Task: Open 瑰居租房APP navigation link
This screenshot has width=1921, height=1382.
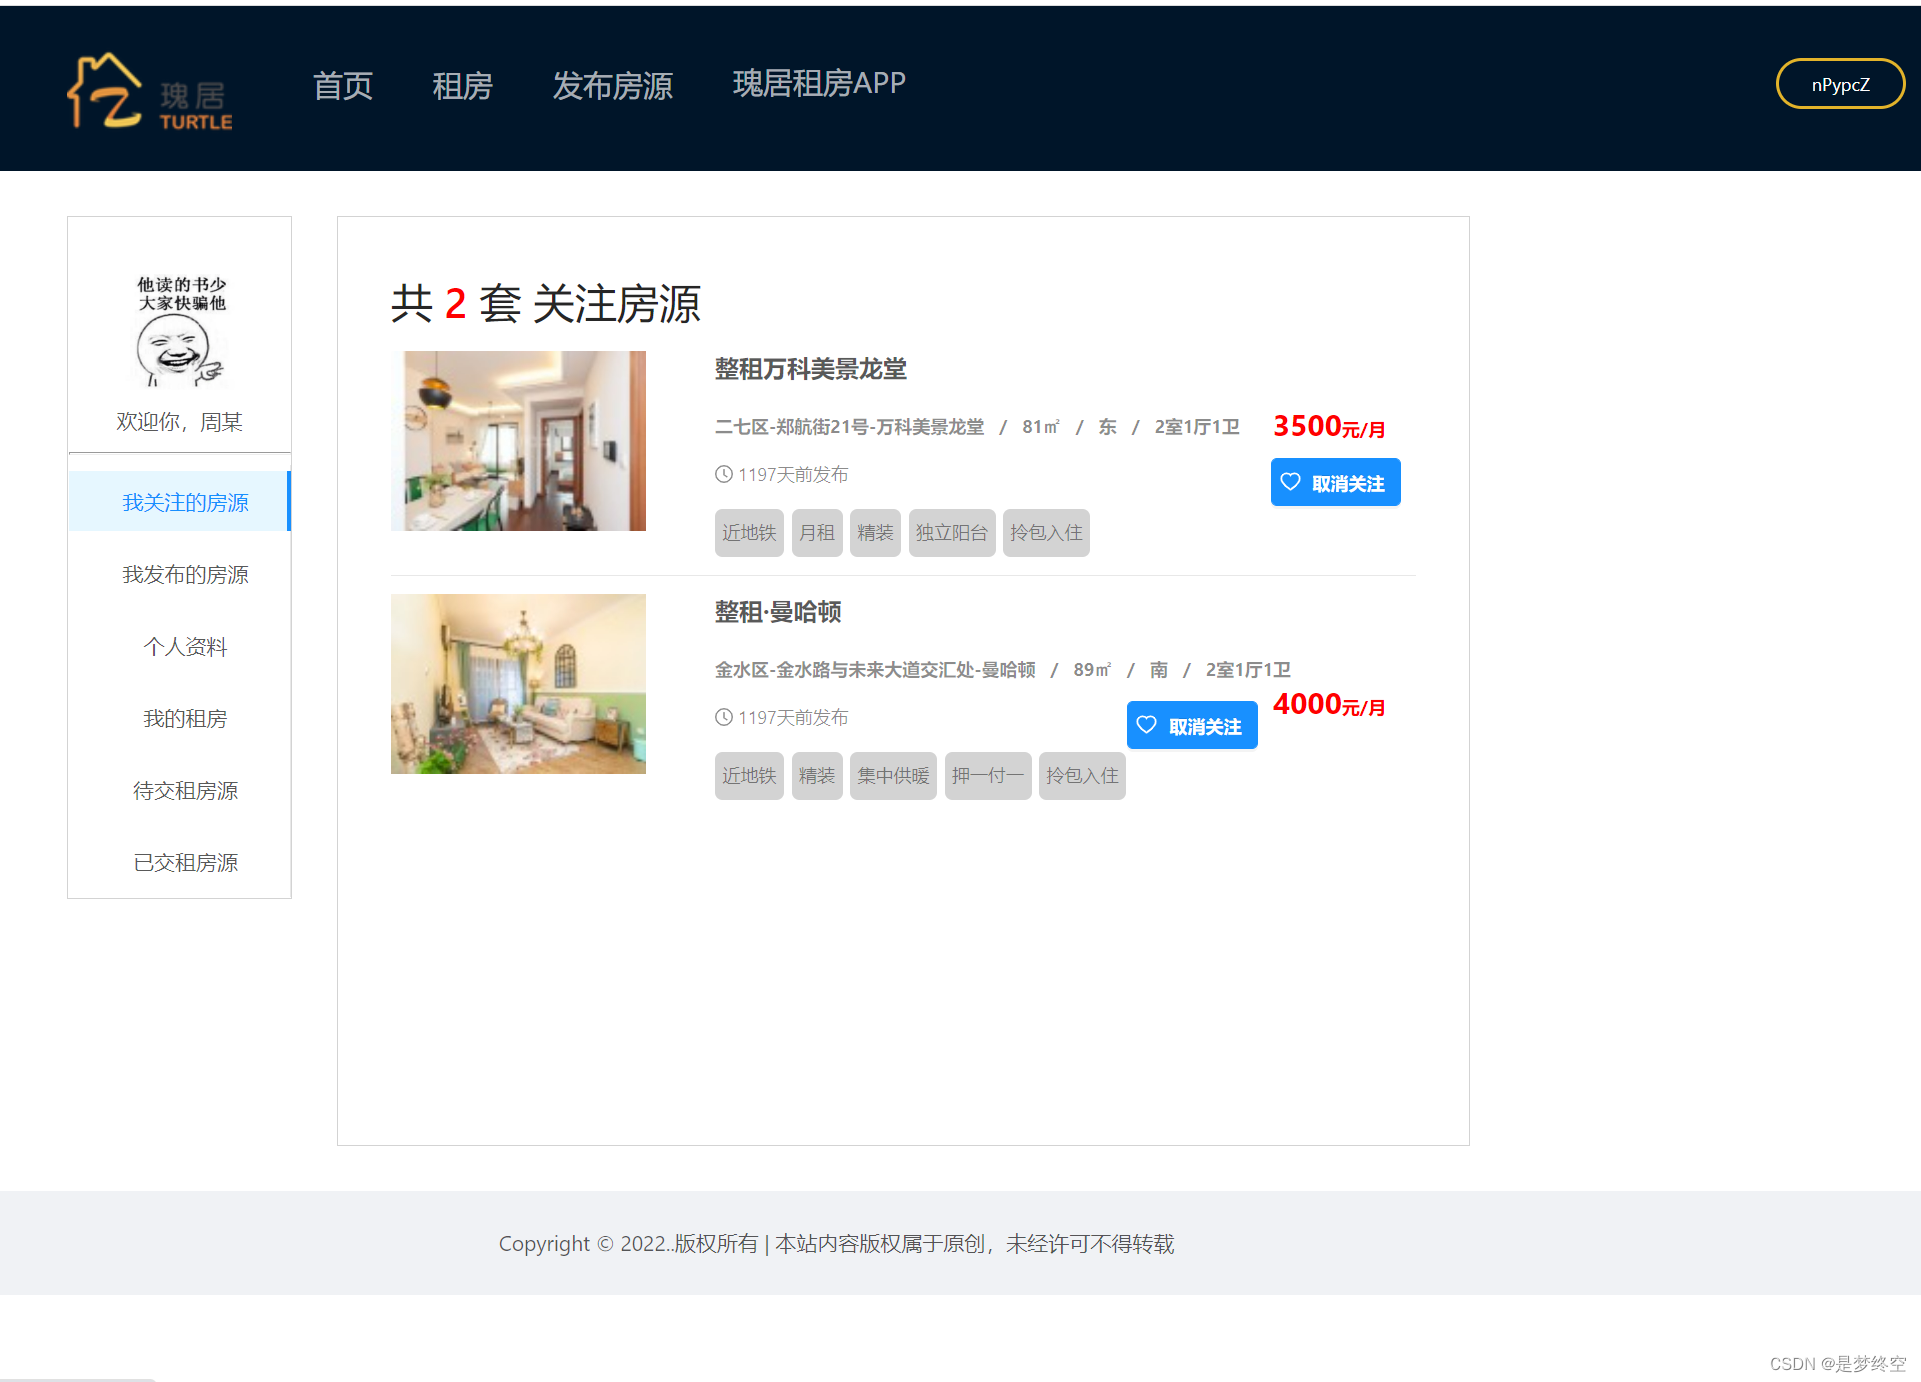Action: 818,84
